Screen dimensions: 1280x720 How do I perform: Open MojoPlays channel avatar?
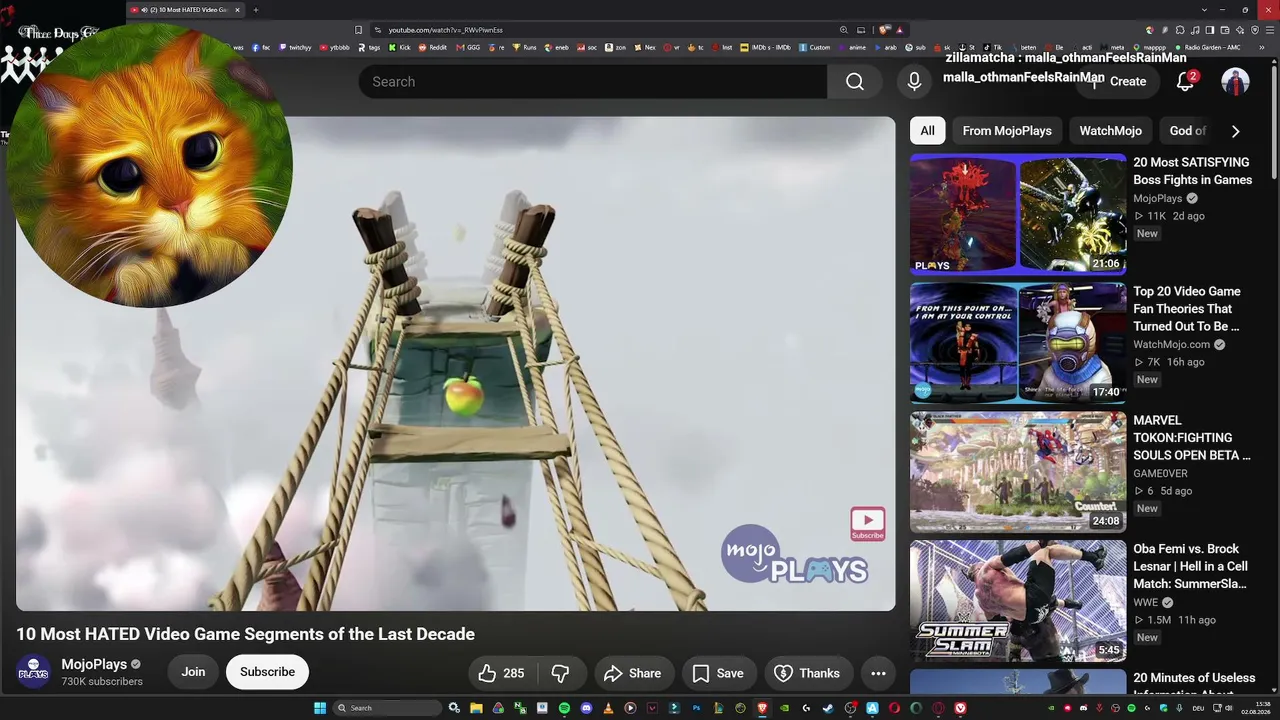[x=34, y=672]
